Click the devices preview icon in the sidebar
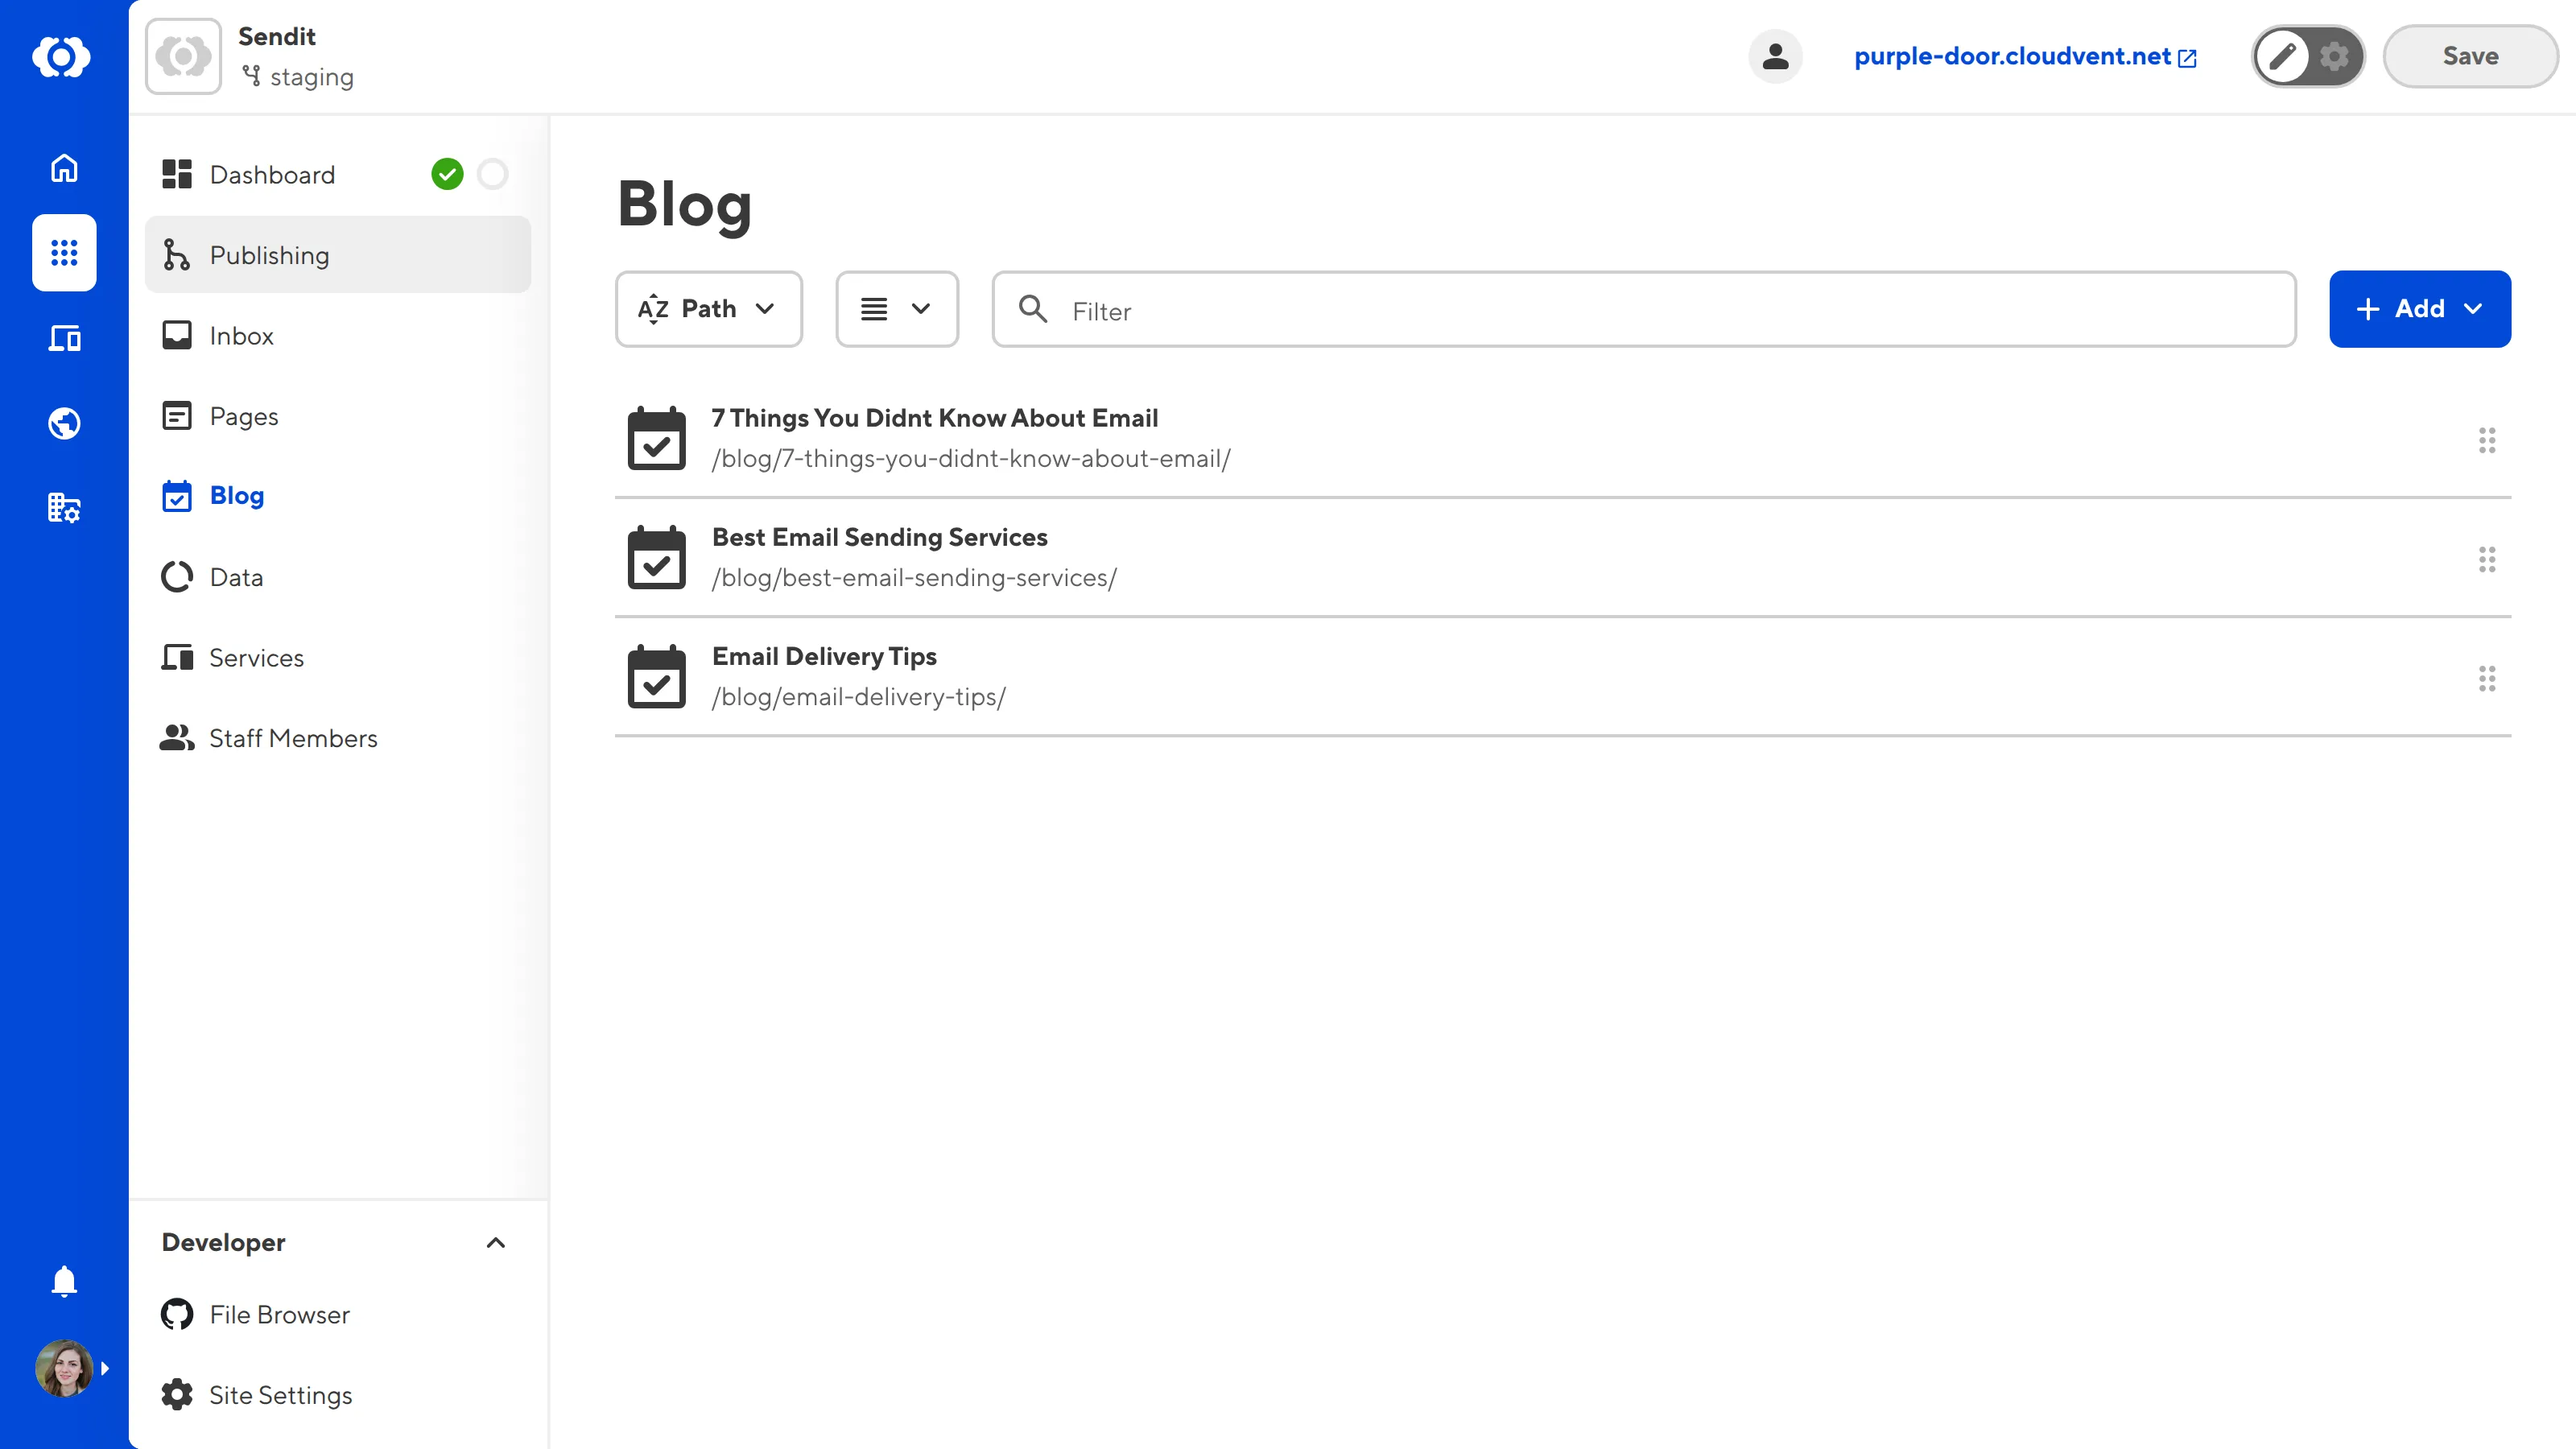The image size is (2576, 1449). tap(63, 338)
